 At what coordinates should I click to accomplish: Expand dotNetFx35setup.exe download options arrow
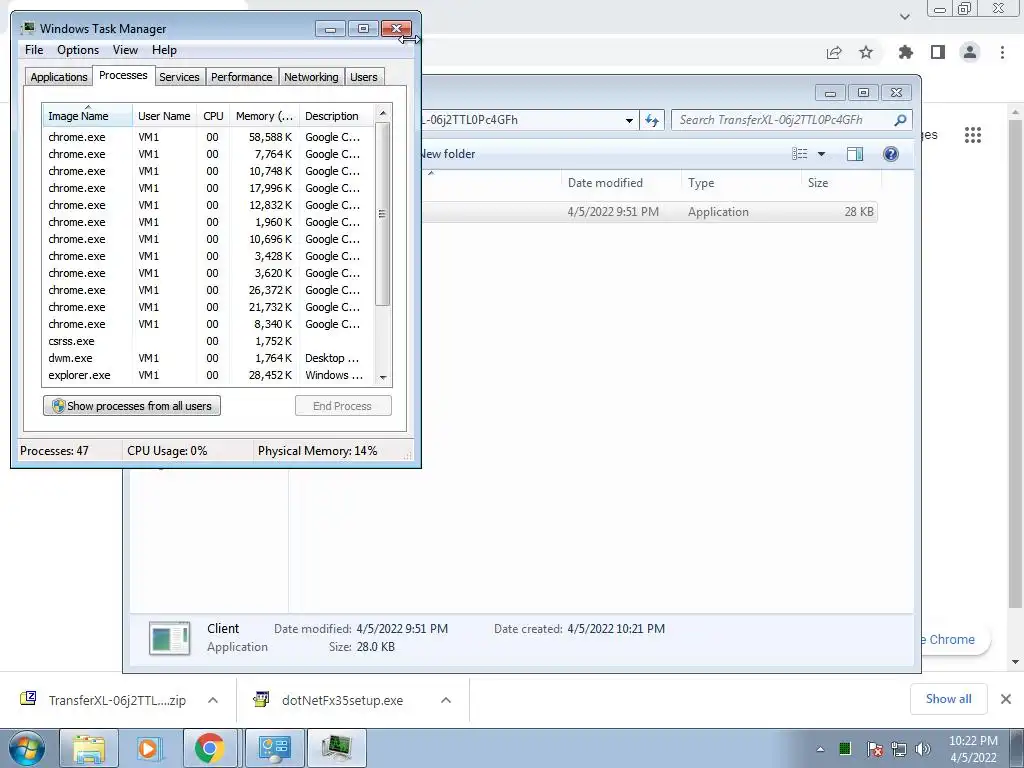[x=446, y=700]
